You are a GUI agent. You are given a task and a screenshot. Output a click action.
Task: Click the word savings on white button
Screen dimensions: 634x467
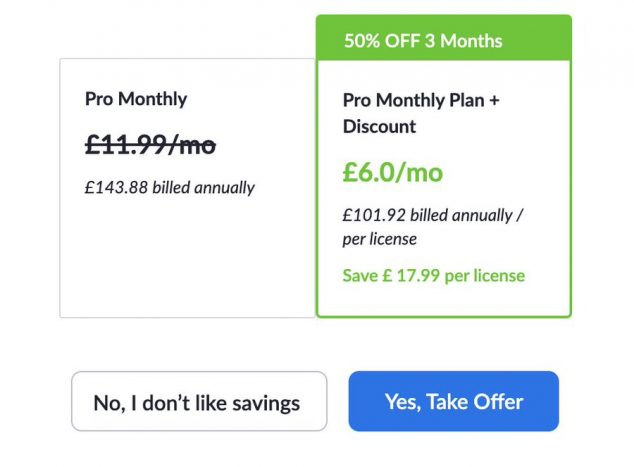pos(262,403)
